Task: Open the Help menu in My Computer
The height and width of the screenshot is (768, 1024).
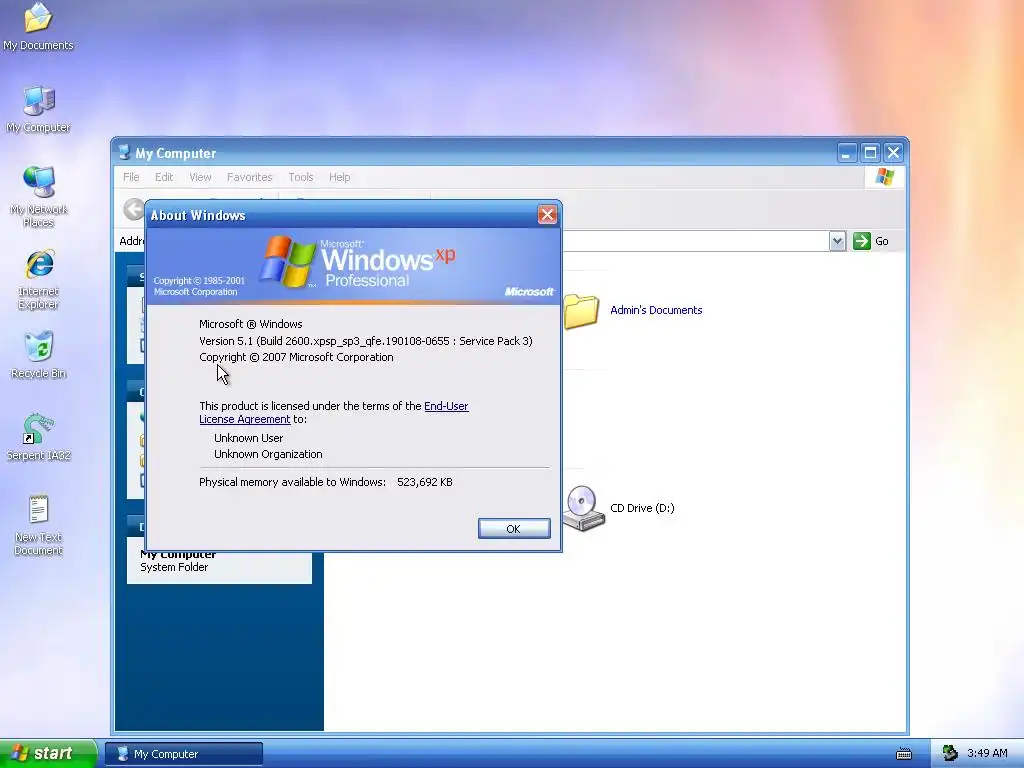Action: (x=340, y=177)
